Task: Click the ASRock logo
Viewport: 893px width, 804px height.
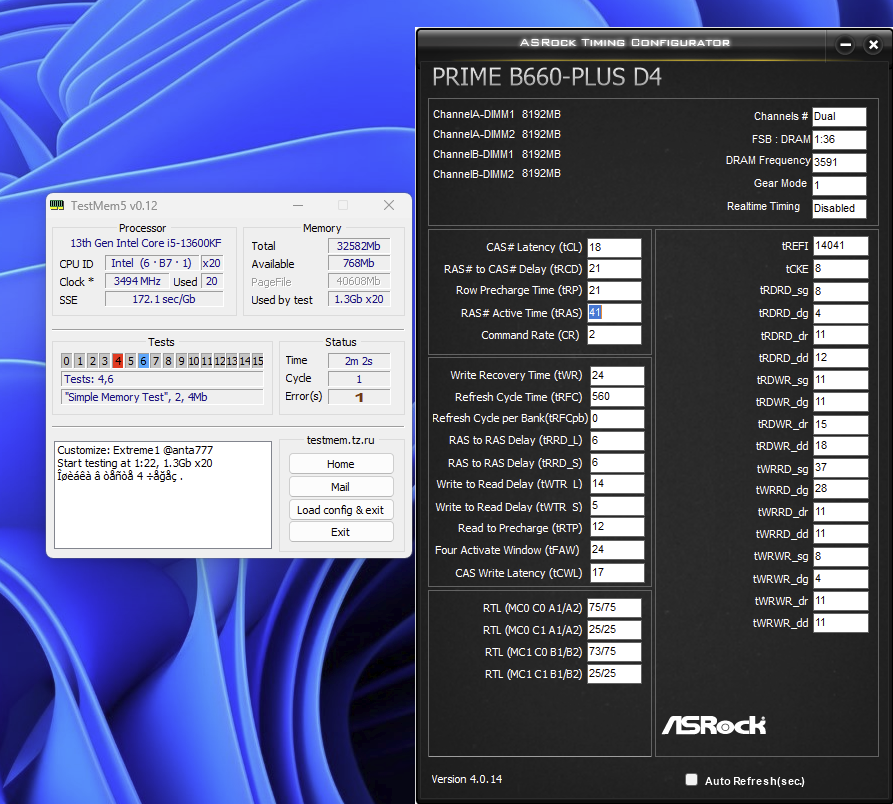Action: pyautogui.click(x=713, y=724)
